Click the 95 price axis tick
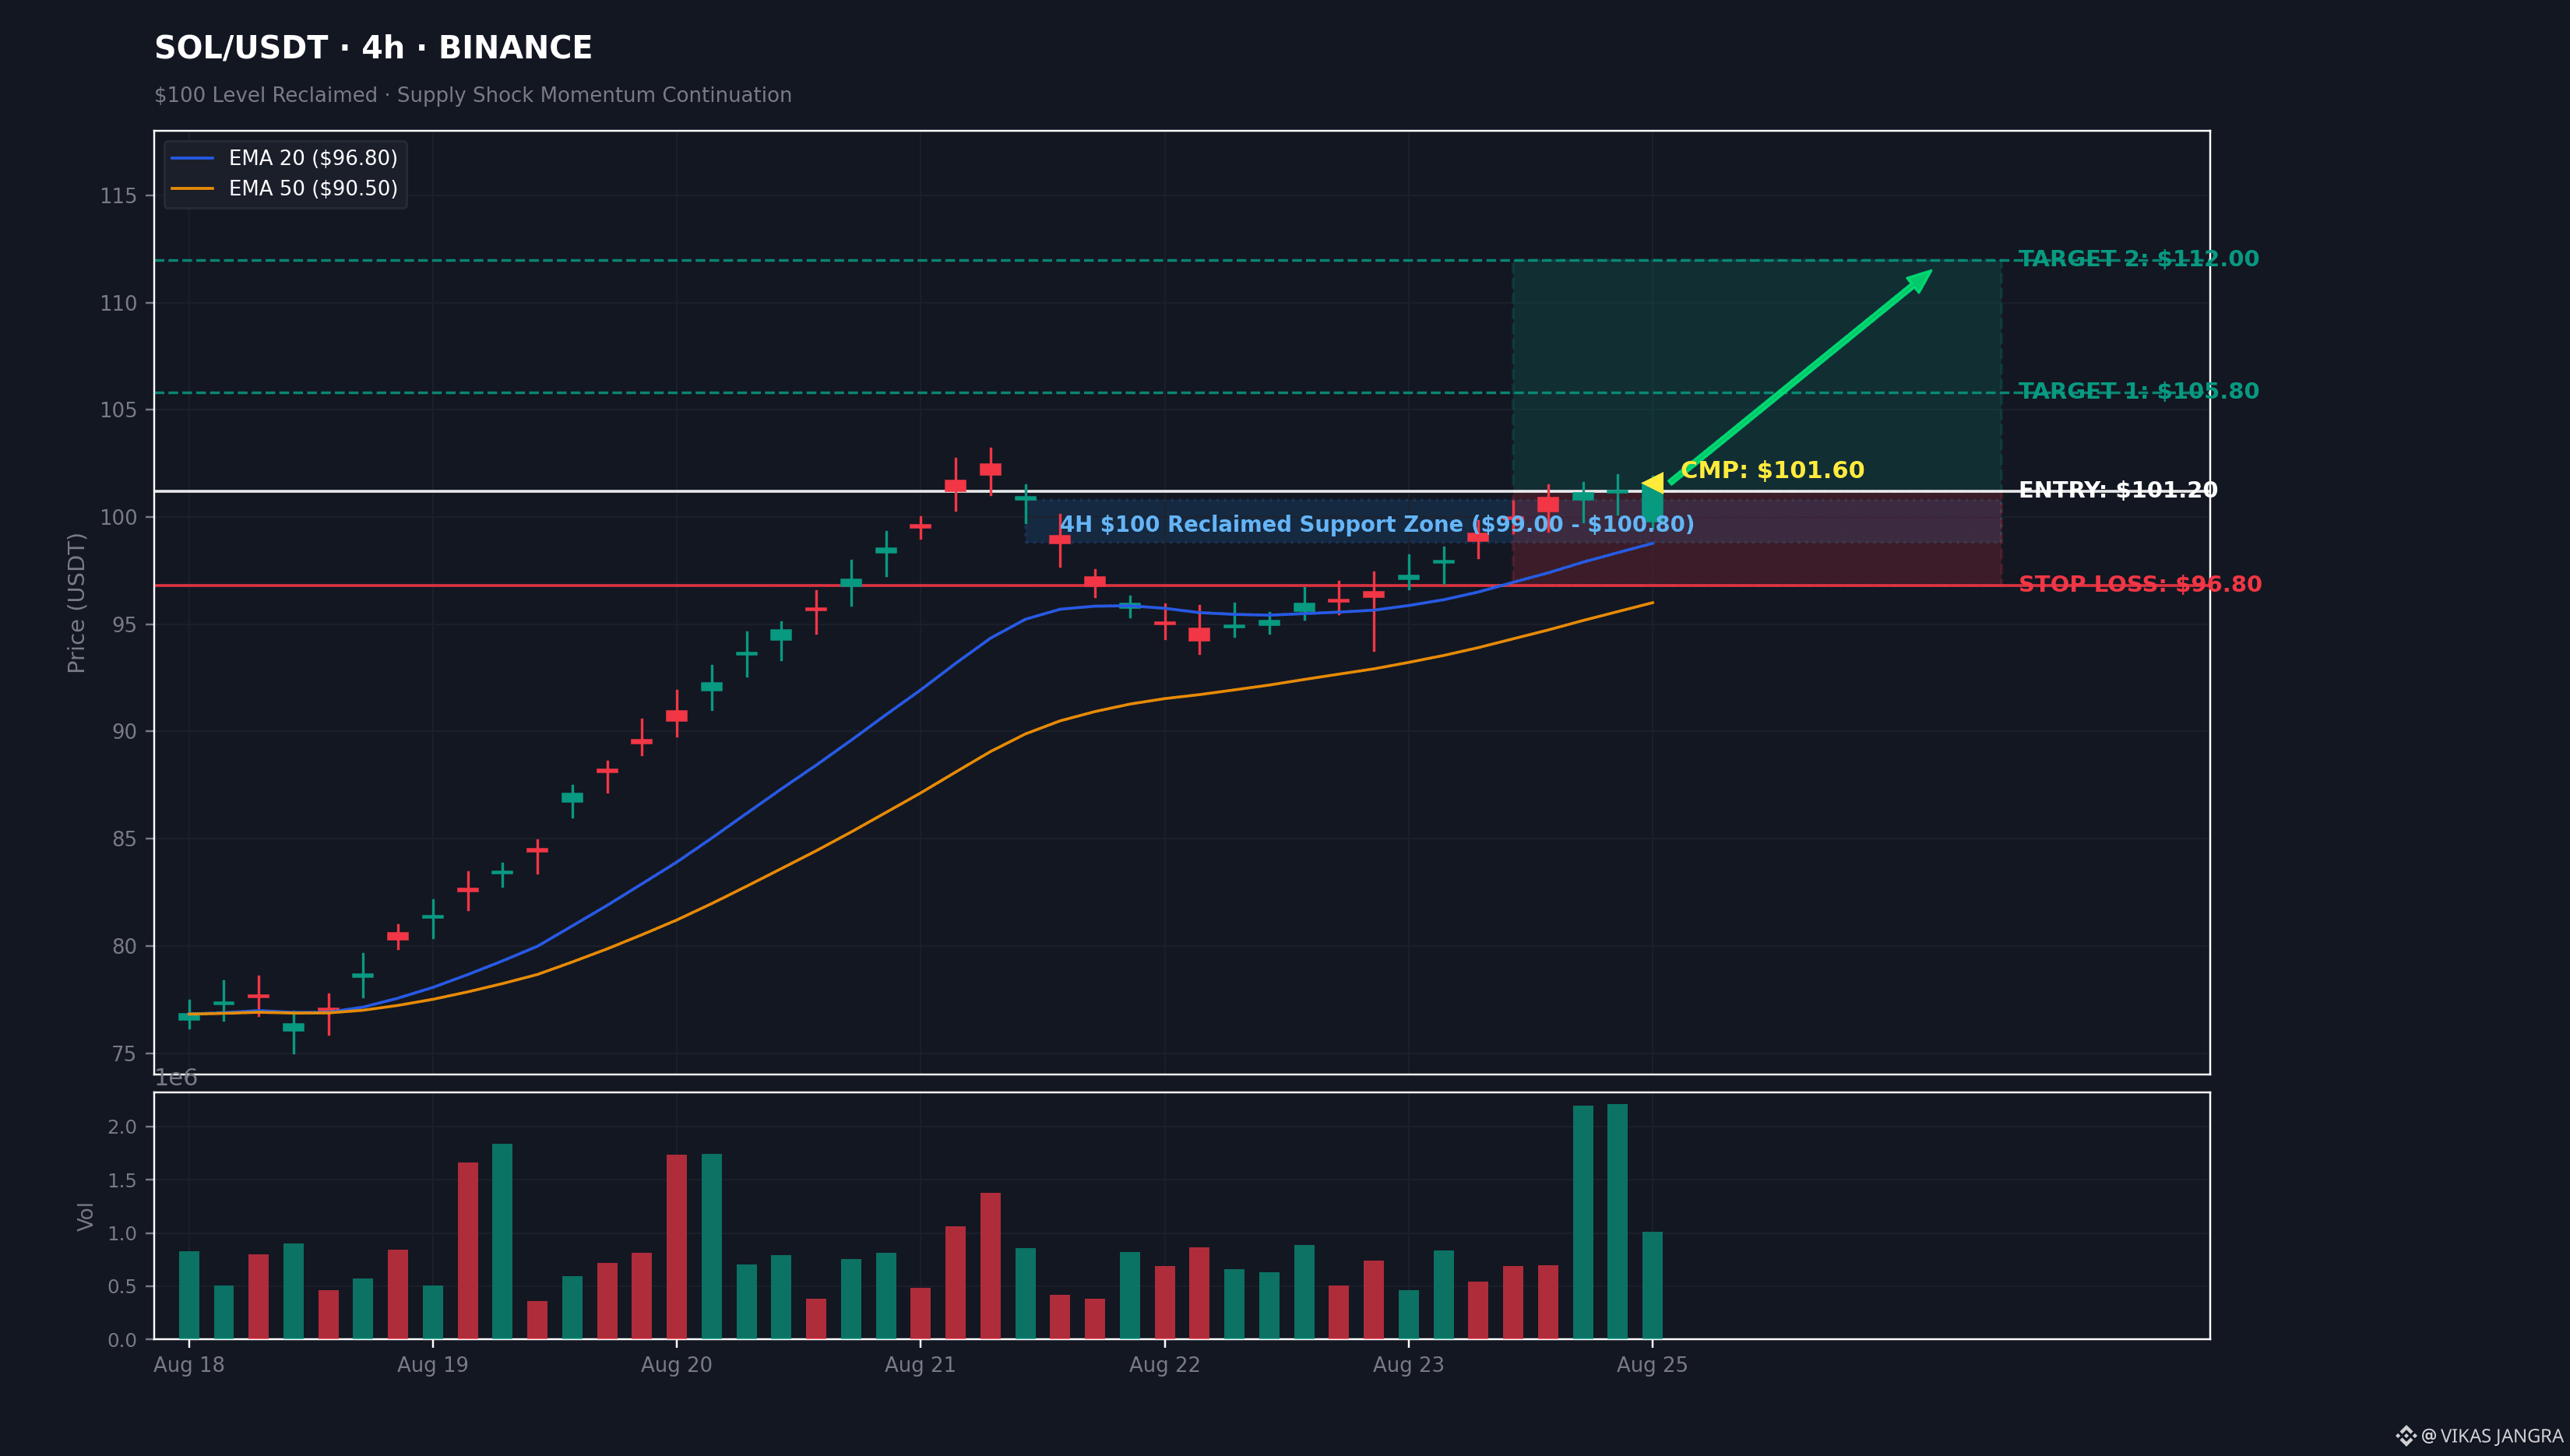 click(124, 624)
